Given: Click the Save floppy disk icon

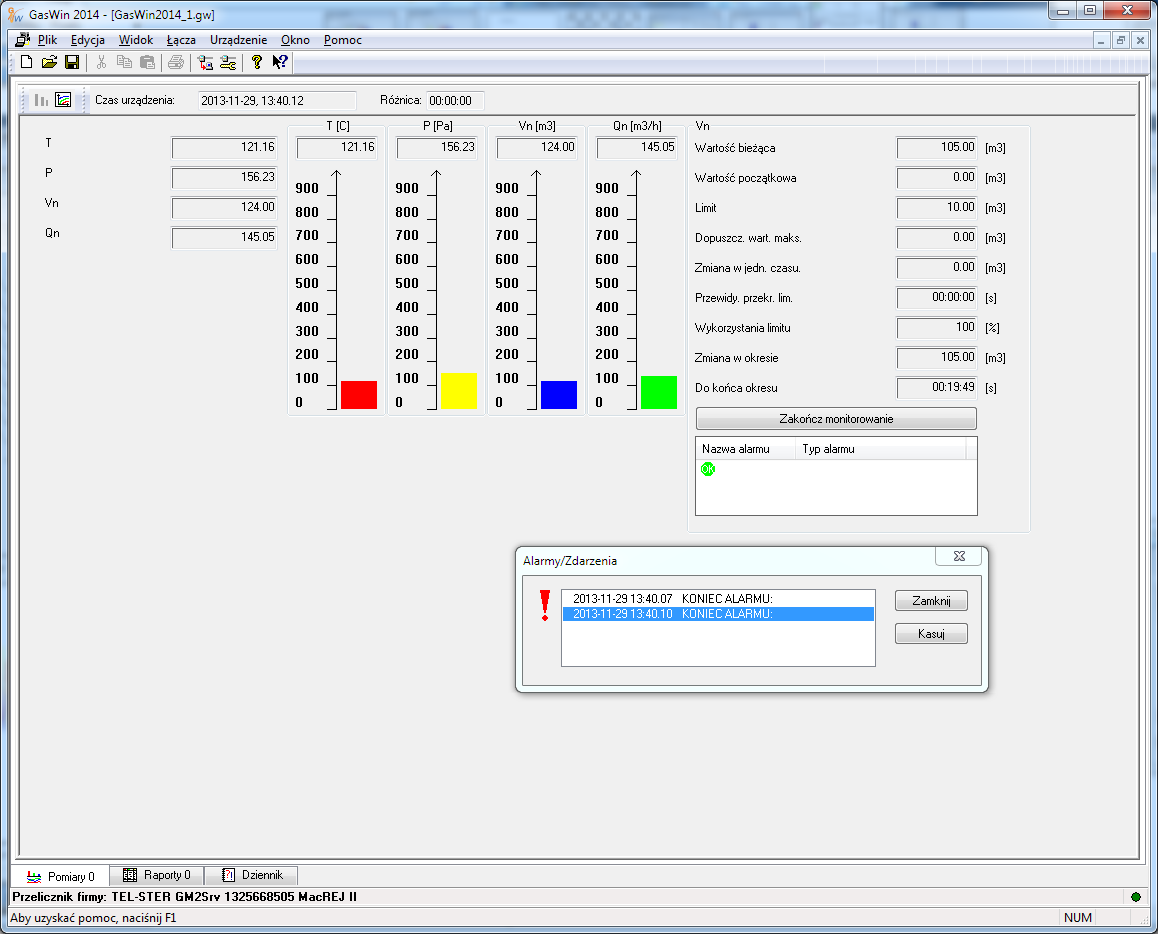Looking at the screenshot, I should pos(72,63).
